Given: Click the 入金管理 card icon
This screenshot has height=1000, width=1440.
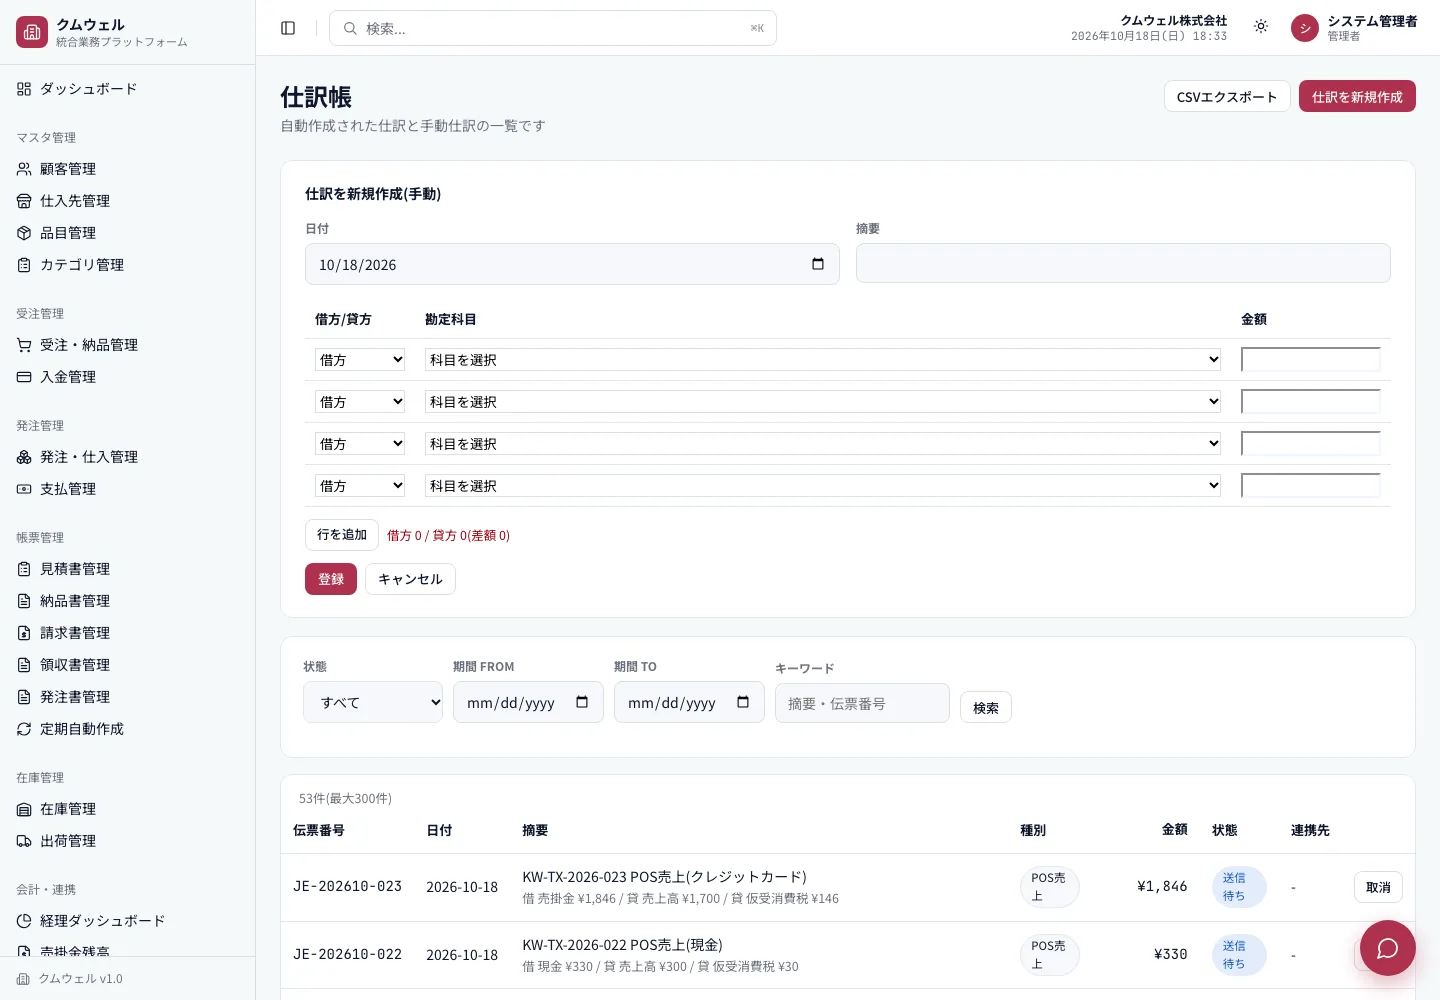Looking at the screenshot, I should pos(24,377).
